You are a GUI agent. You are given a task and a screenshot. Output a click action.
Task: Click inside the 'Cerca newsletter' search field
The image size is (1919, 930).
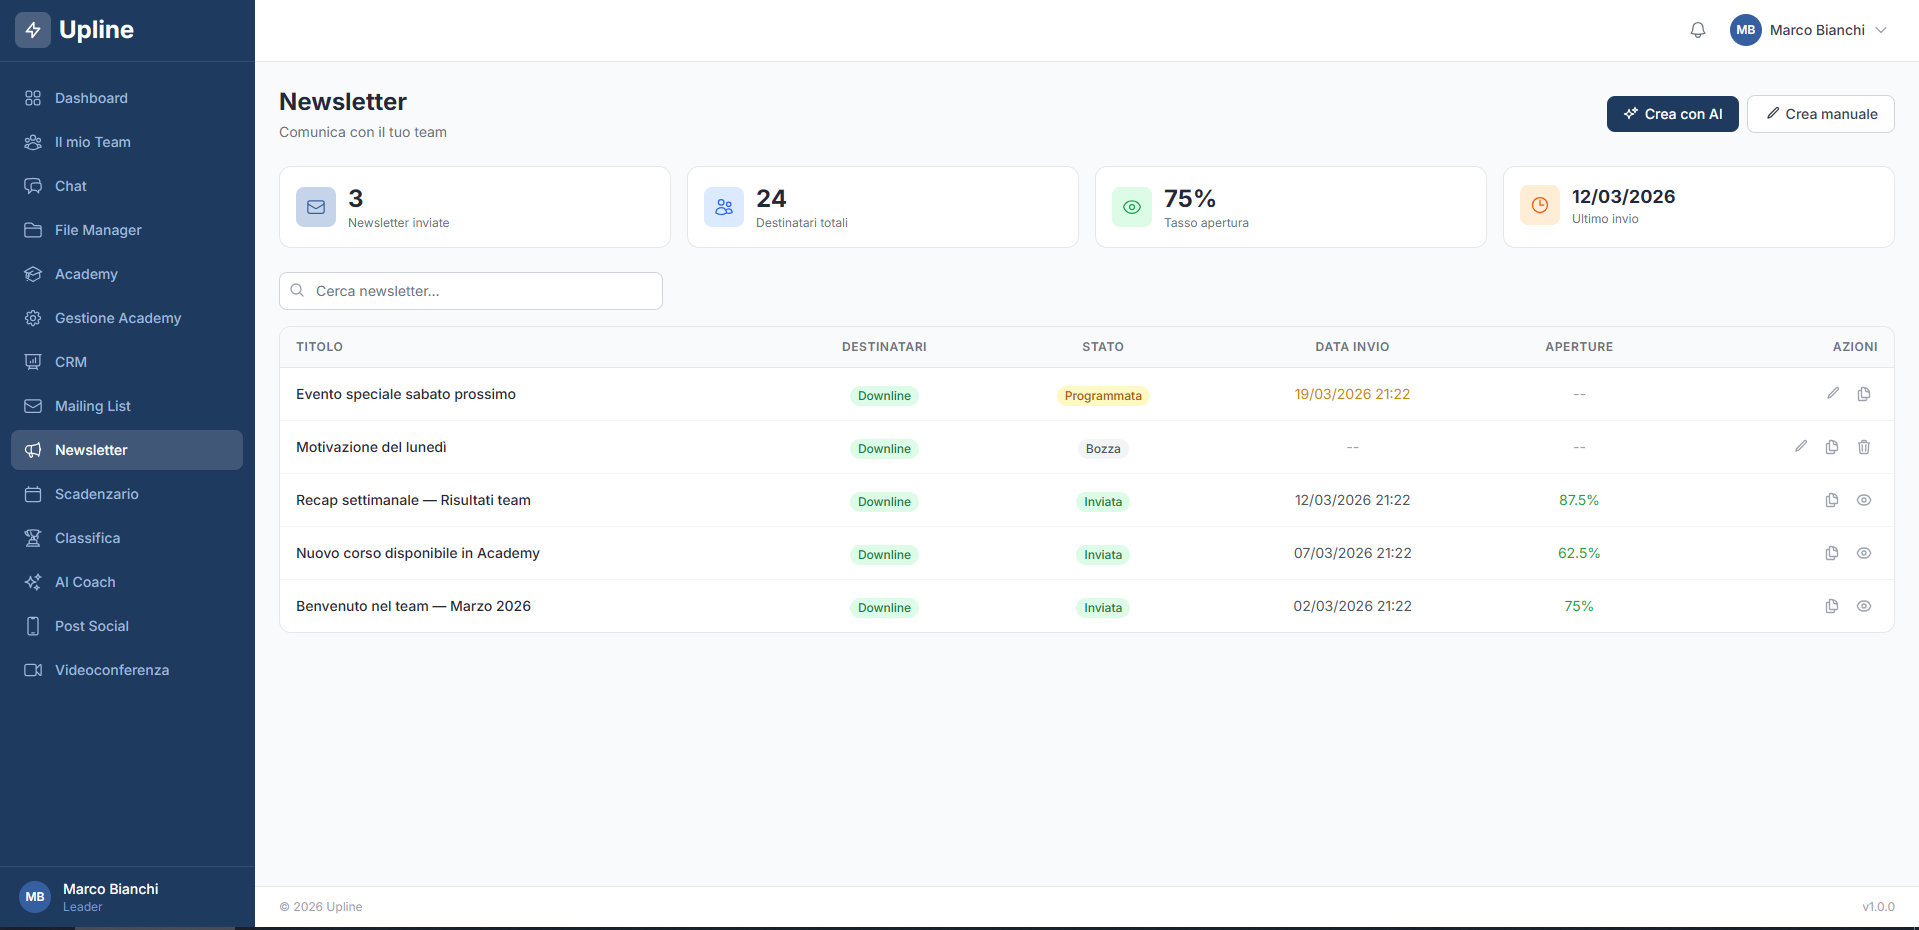tap(470, 291)
